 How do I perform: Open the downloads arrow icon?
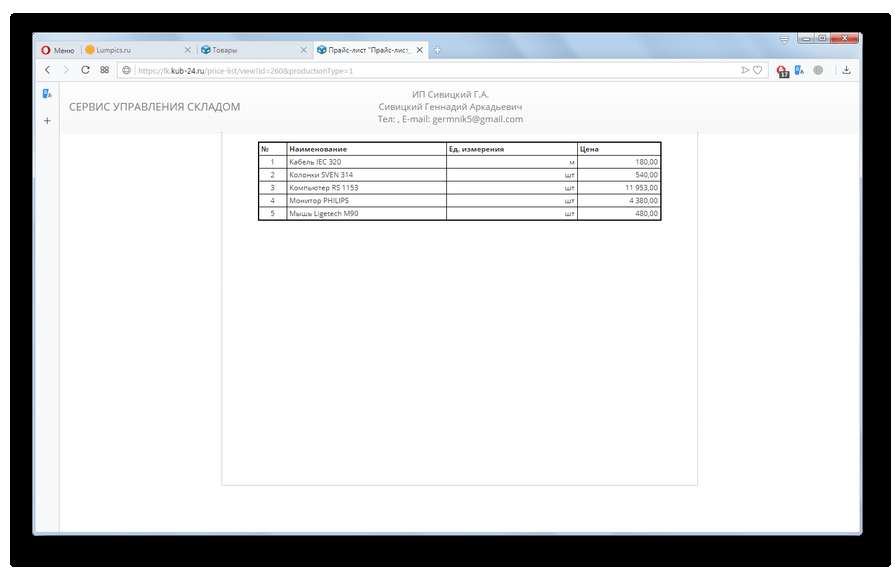[x=846, y=70]
